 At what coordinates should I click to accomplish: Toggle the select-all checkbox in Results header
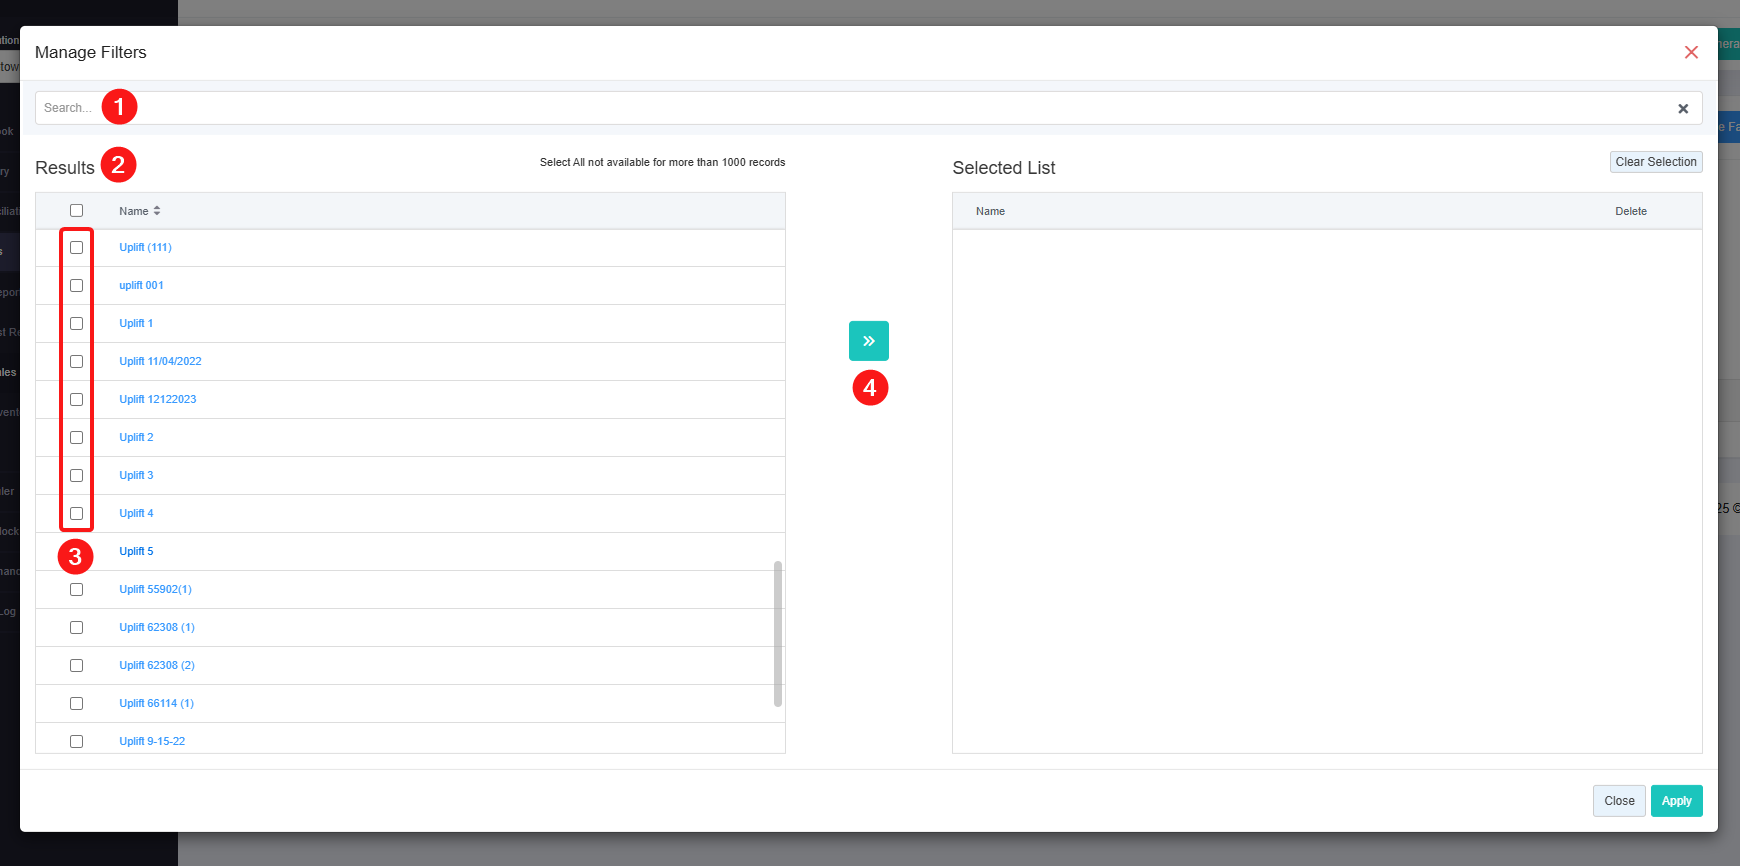[x=76, y=211]
